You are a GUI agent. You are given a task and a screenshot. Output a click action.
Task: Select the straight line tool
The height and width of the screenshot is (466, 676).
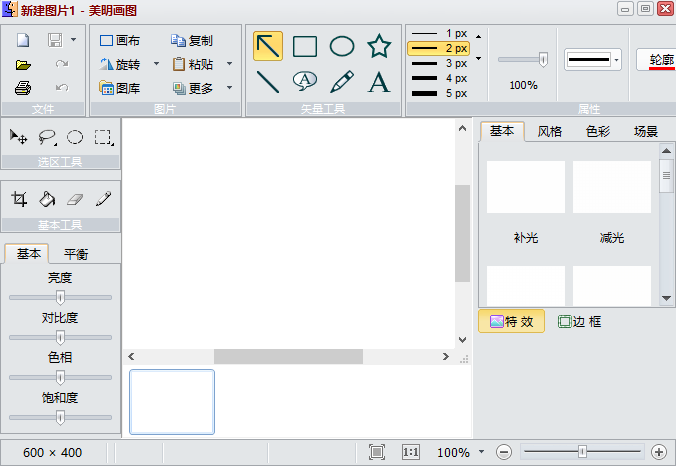[x=268, y=82]
